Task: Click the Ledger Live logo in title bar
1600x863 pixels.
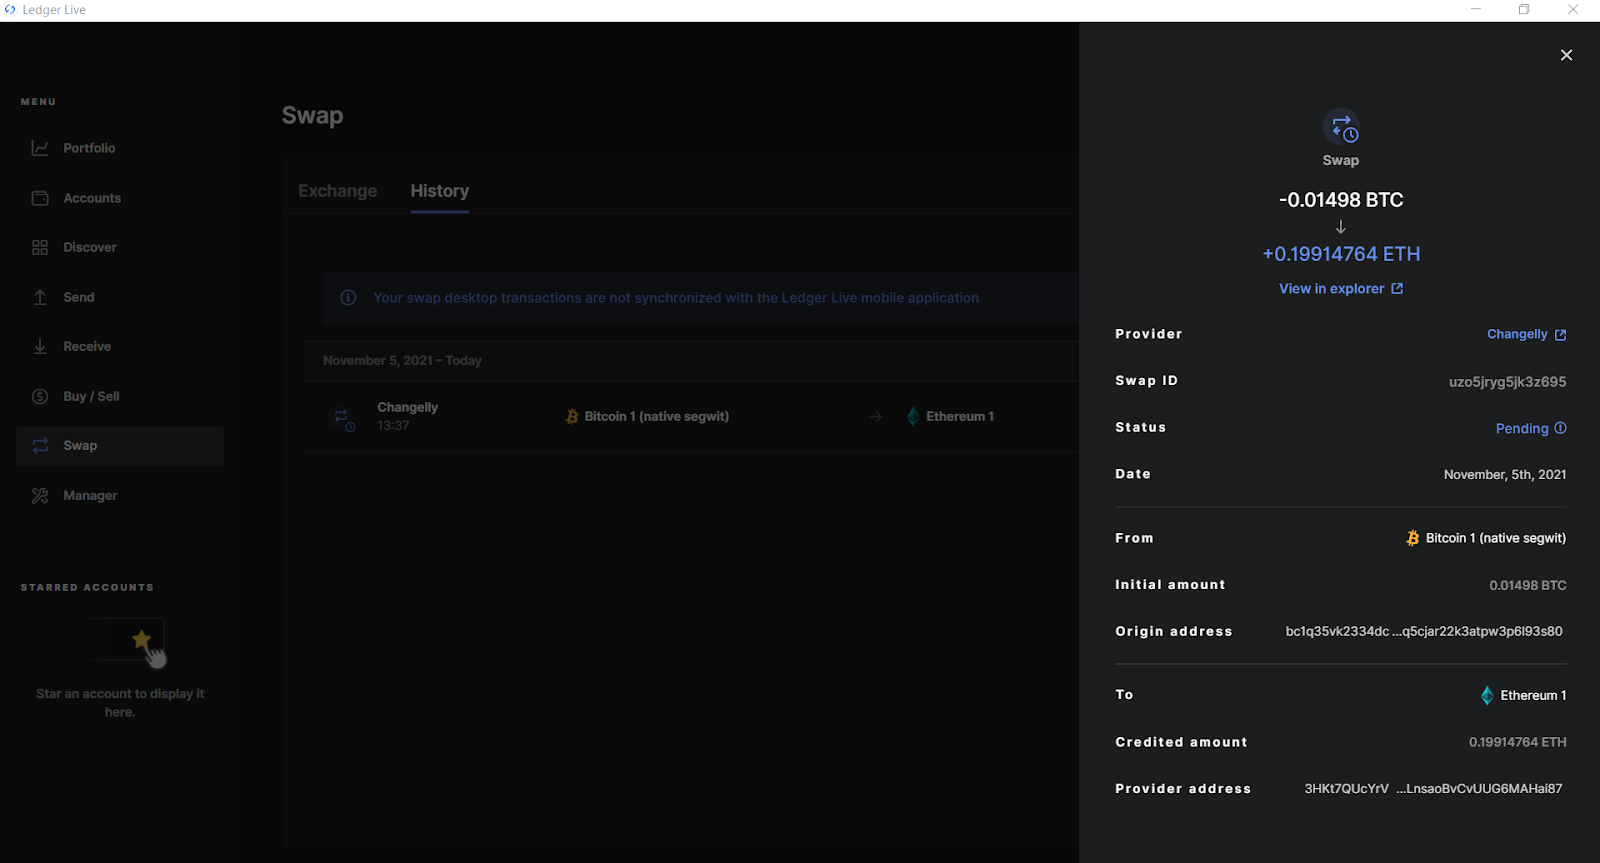Action: (10, 10)
